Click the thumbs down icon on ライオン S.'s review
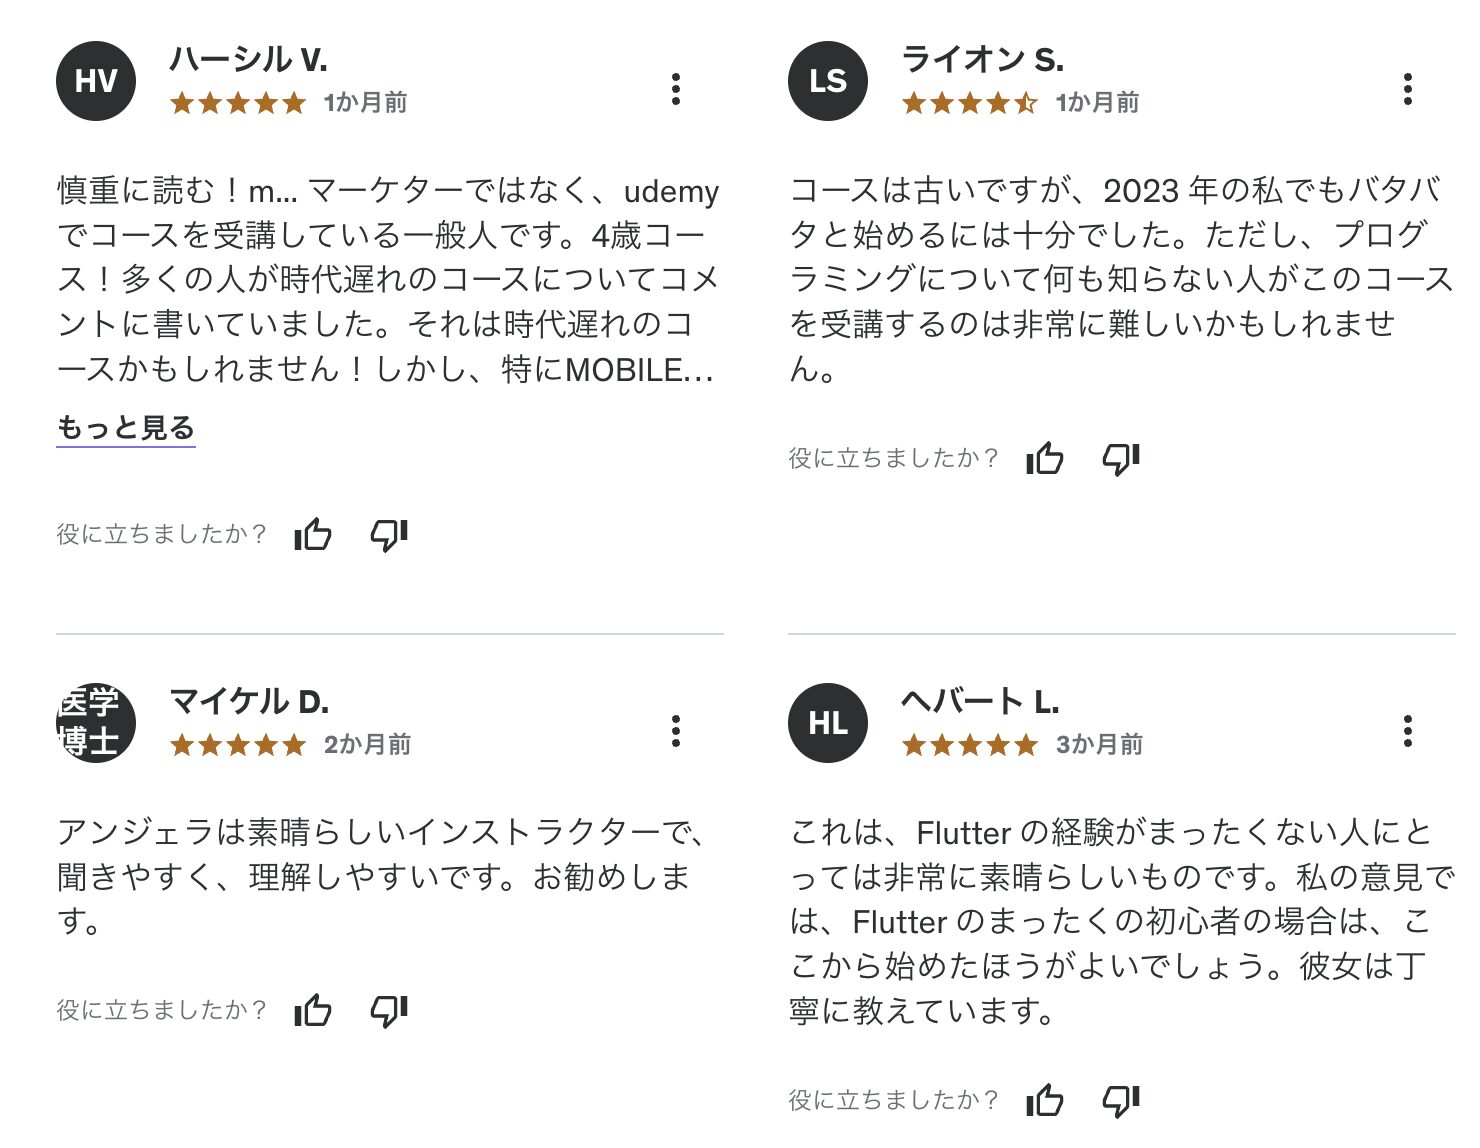Image resolution: width=1480 pixels, height=1148 pixels. (x=1120, y=460)
